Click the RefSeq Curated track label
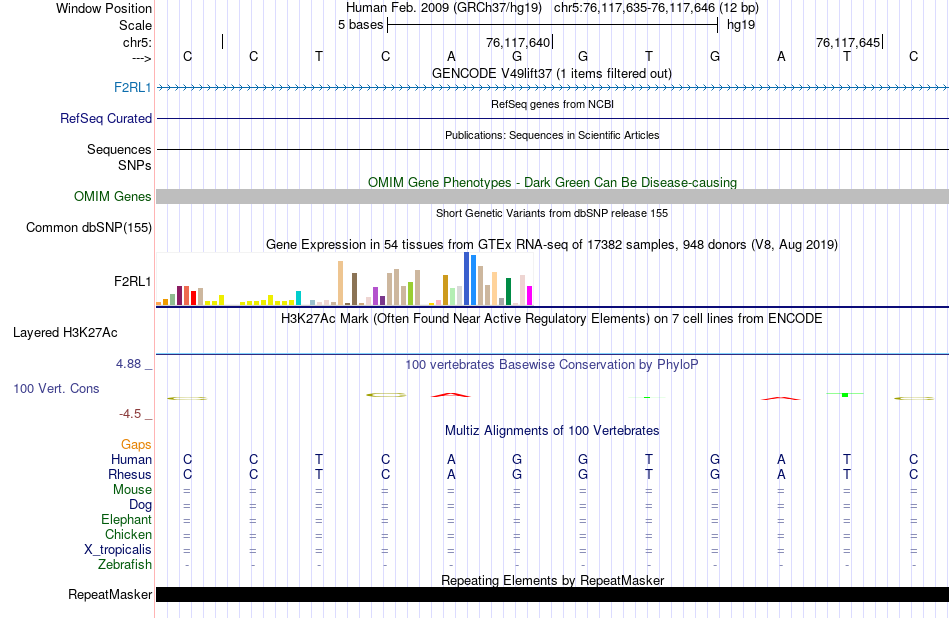This screenshot has width=950, height=618. point(106,118)
